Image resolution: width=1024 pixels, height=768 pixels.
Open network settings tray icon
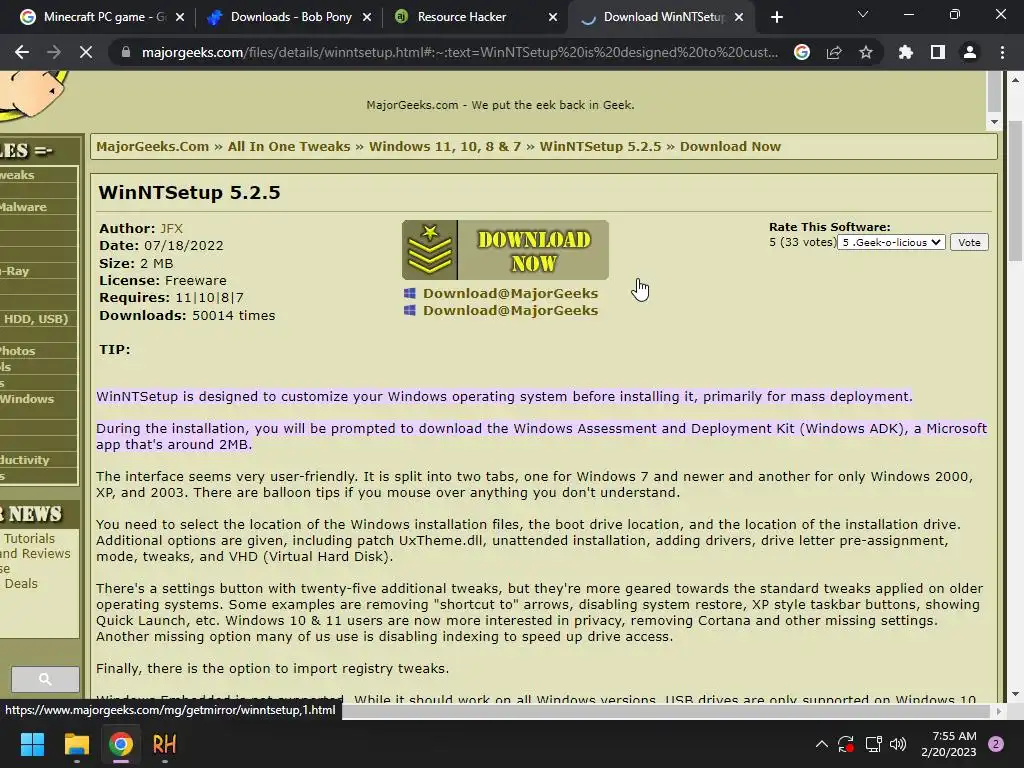[873, 744]
